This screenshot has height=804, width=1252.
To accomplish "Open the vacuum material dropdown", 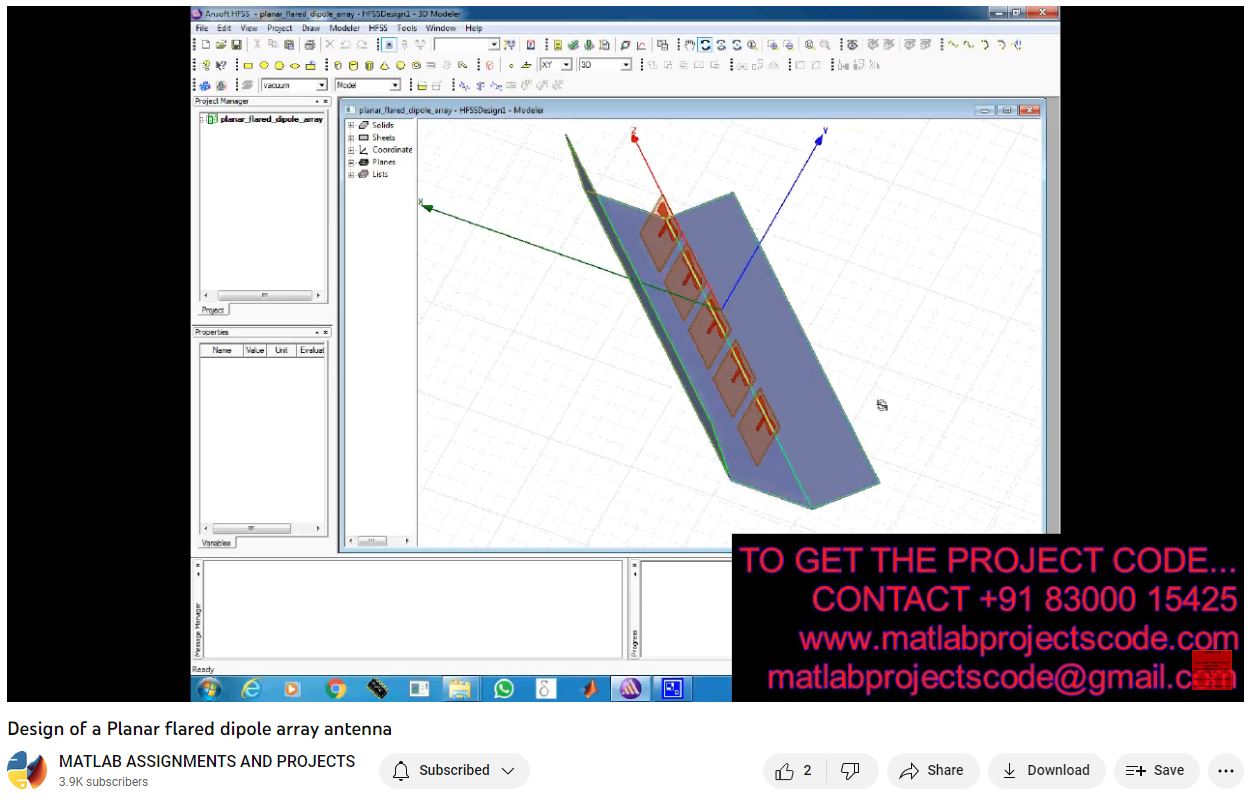I will (x=321, y=86).
